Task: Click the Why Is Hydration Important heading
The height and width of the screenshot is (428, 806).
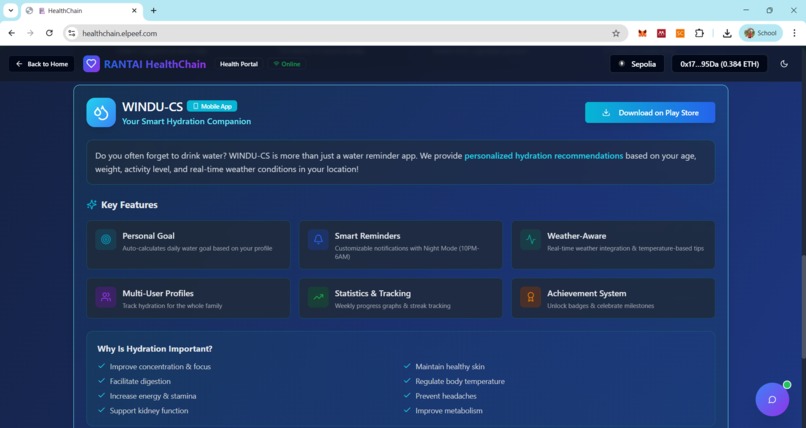Action: 155,349
